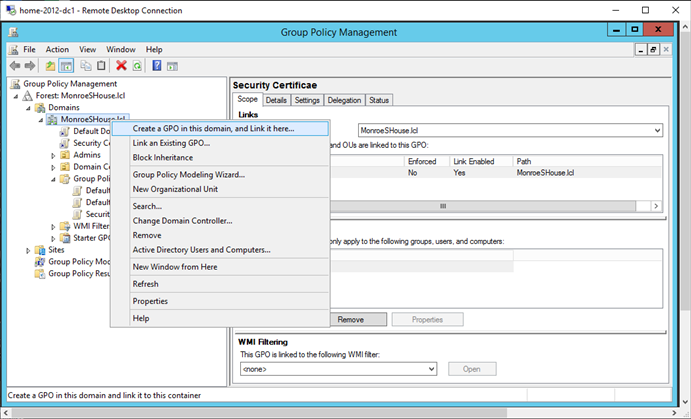Click the Paste clipboard toolbar icon
Viewport: 691px width, 419px height.
(x=101, y=66)
